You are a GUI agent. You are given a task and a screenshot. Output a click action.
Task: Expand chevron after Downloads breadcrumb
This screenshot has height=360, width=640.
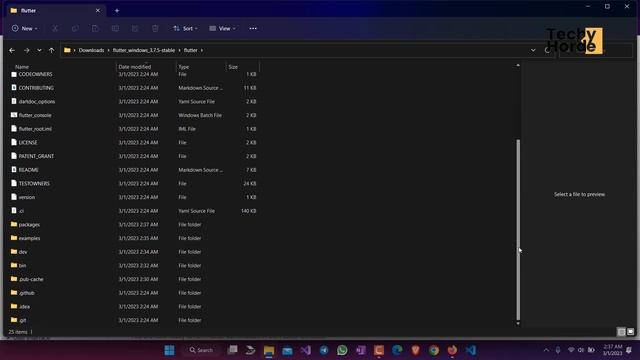point(109,50)
